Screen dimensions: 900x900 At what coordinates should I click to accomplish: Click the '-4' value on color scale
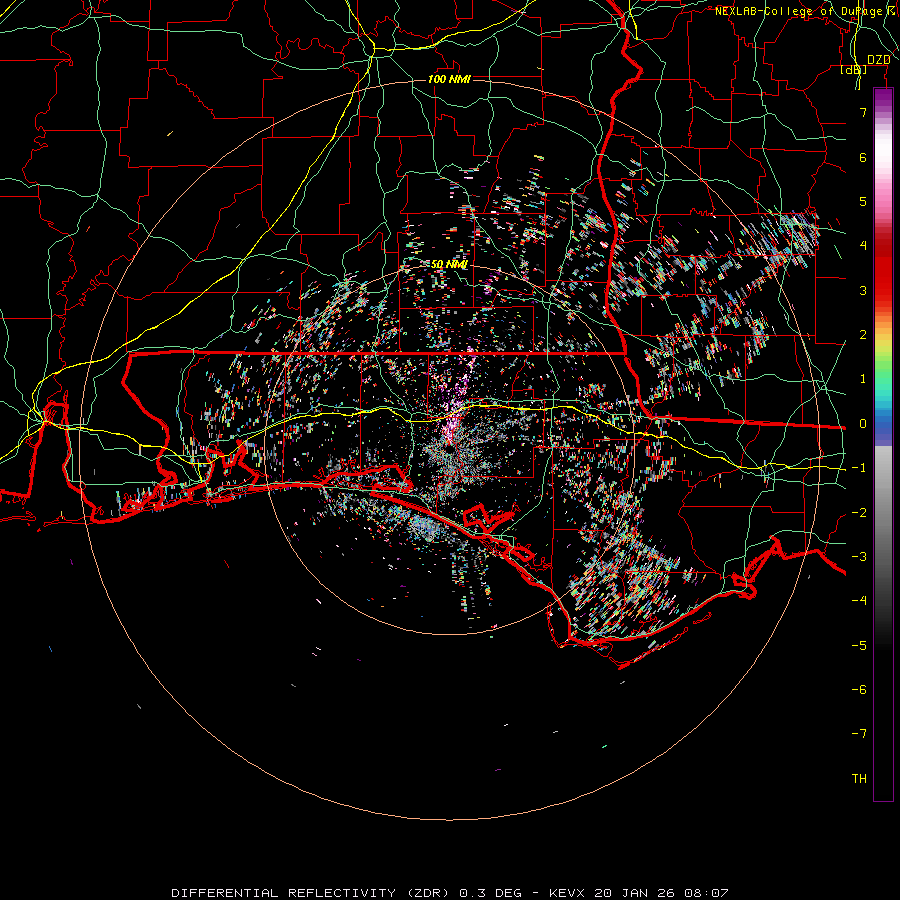coord(859,601)
